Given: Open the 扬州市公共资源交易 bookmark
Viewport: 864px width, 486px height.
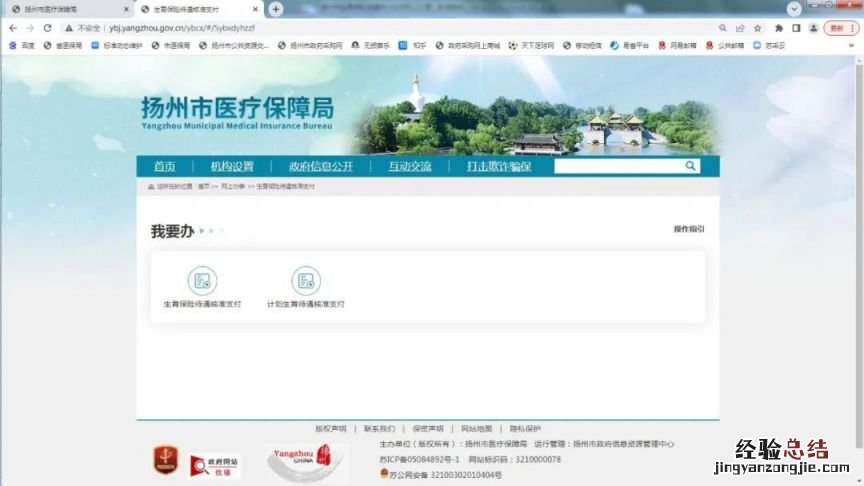Looking at the screenshot, I should 234,45.
